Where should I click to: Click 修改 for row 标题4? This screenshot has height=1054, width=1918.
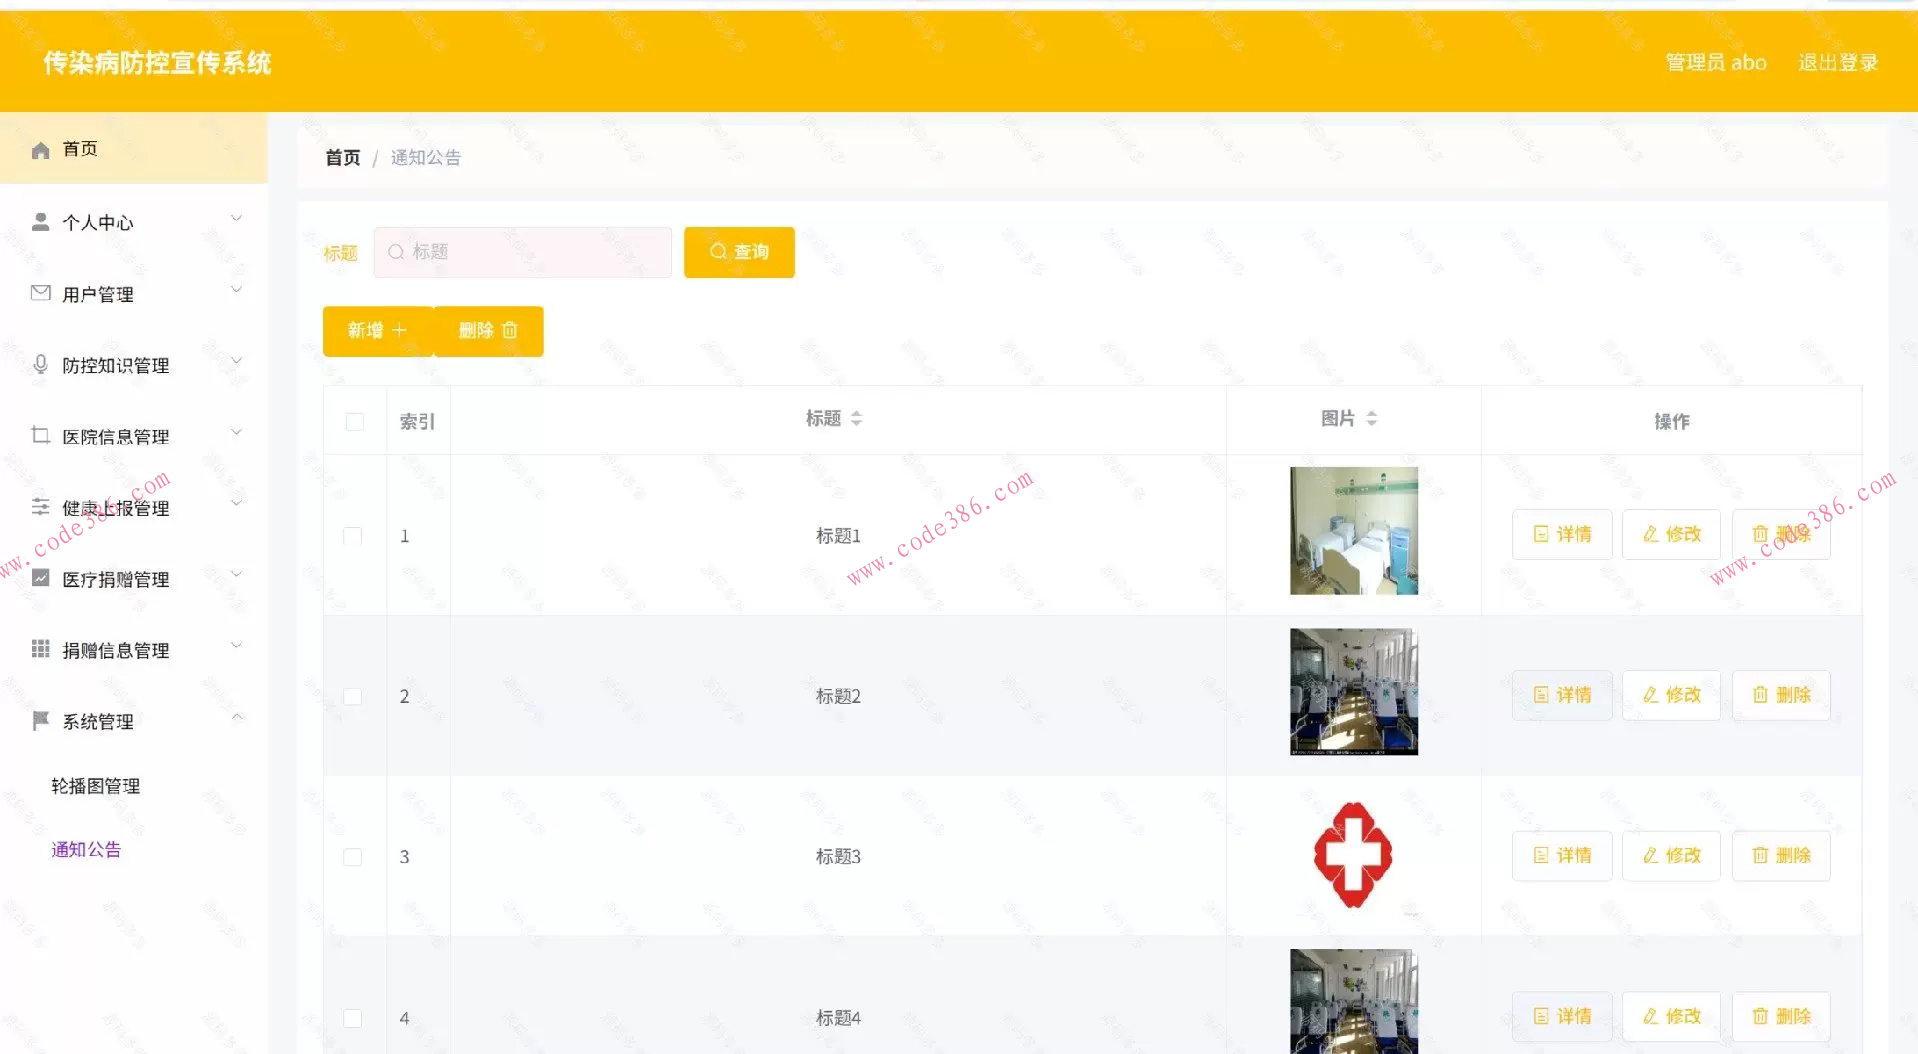[1671, 1017]
